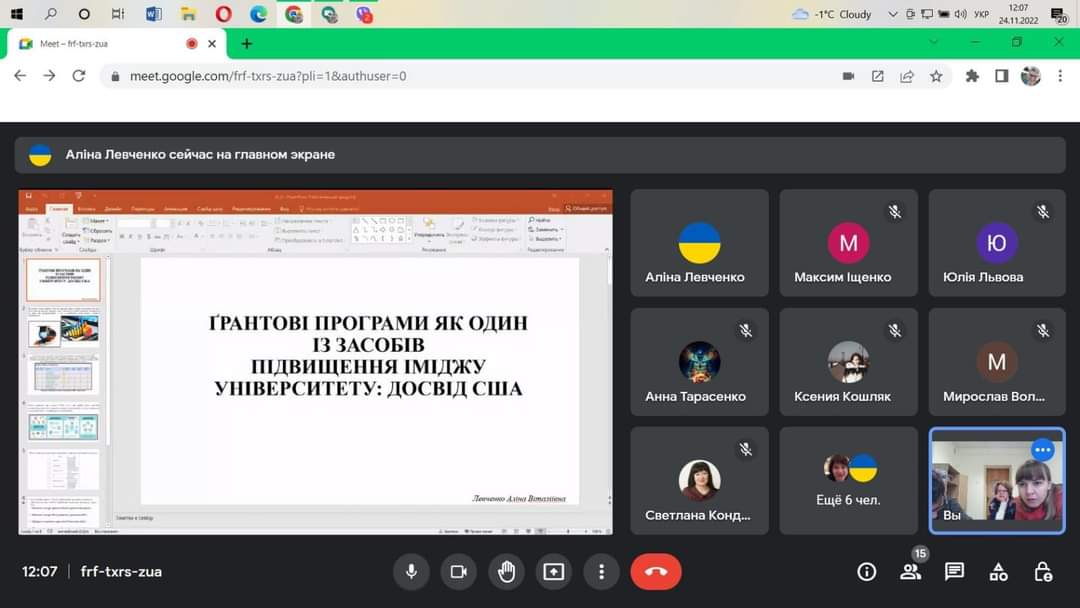Select the Meet frf-txrs-zua browser tab
This screenshot has width=1080, height=608.
point(100,44)
